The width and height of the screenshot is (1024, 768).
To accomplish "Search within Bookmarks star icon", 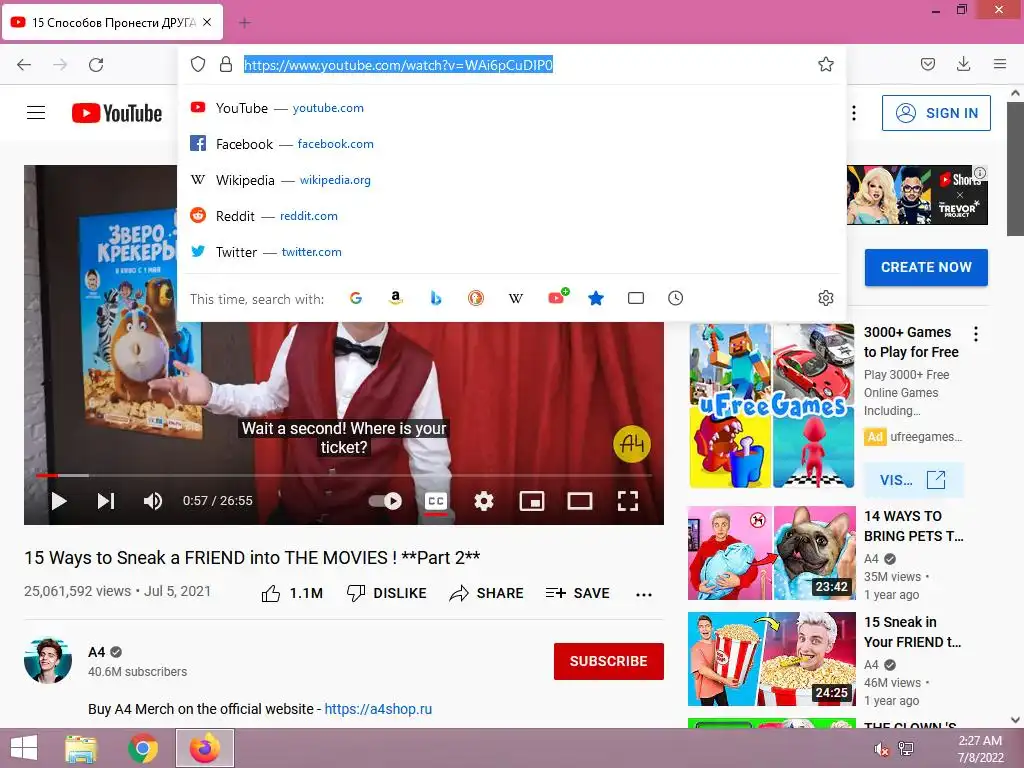I will point(596,298).
